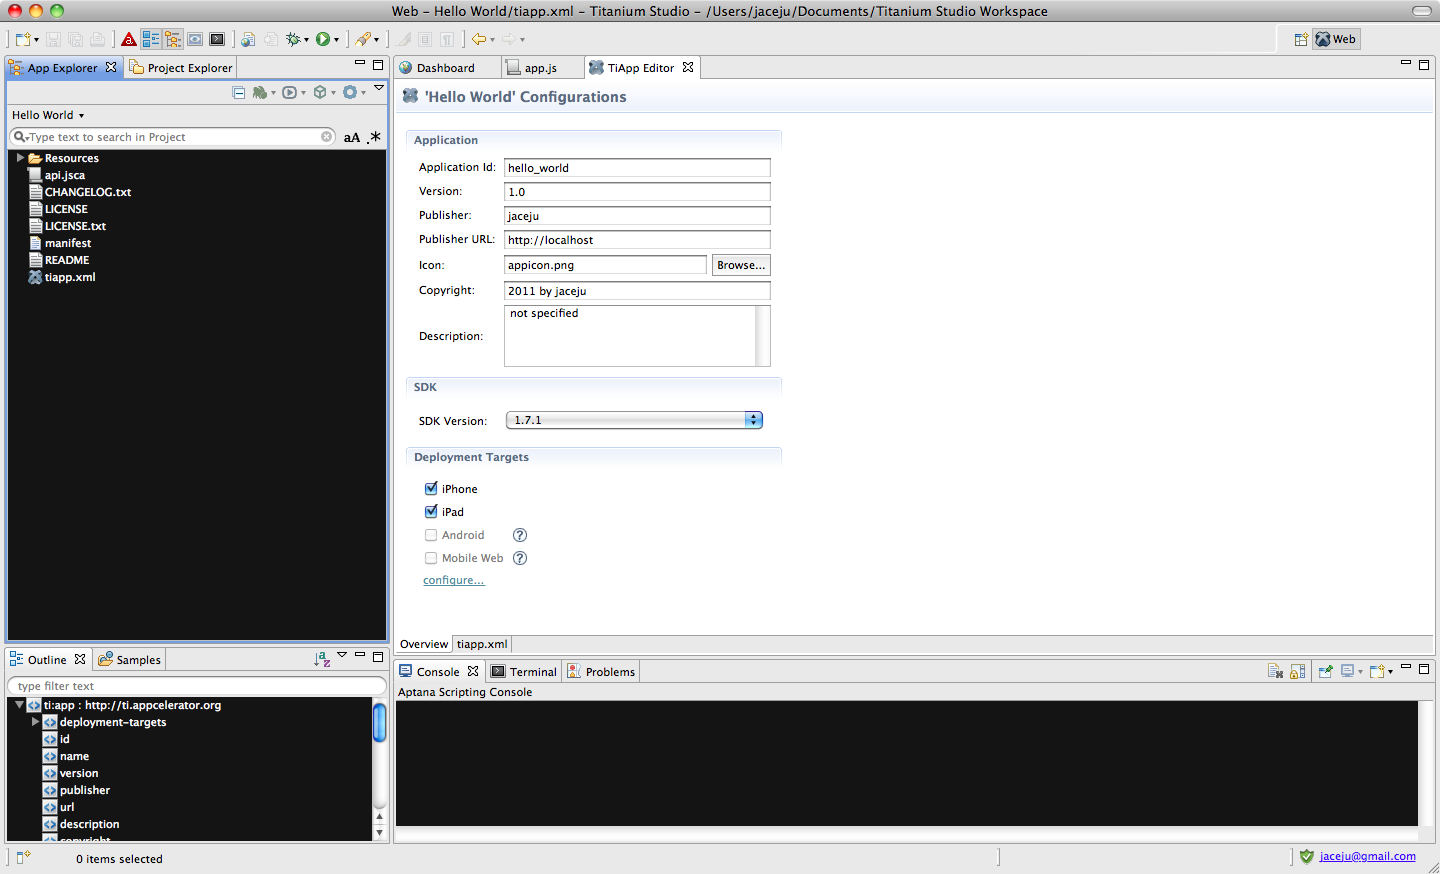Close the TiApp Editor tab

point(688,67)
